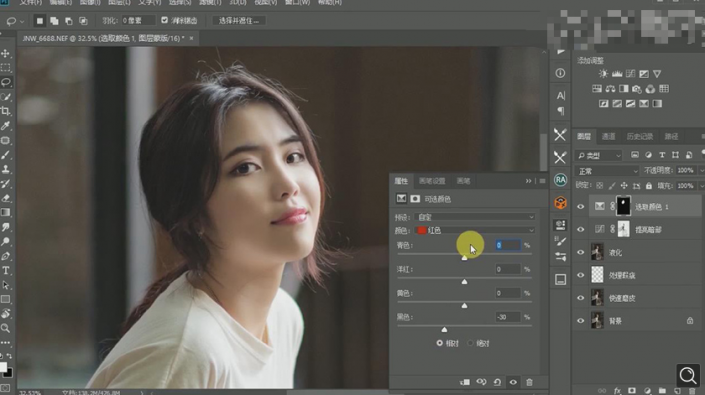Screen dimensions: 705x395
Task: Lock all for layer in Layers panel
Action: click(x=648, y=186)
